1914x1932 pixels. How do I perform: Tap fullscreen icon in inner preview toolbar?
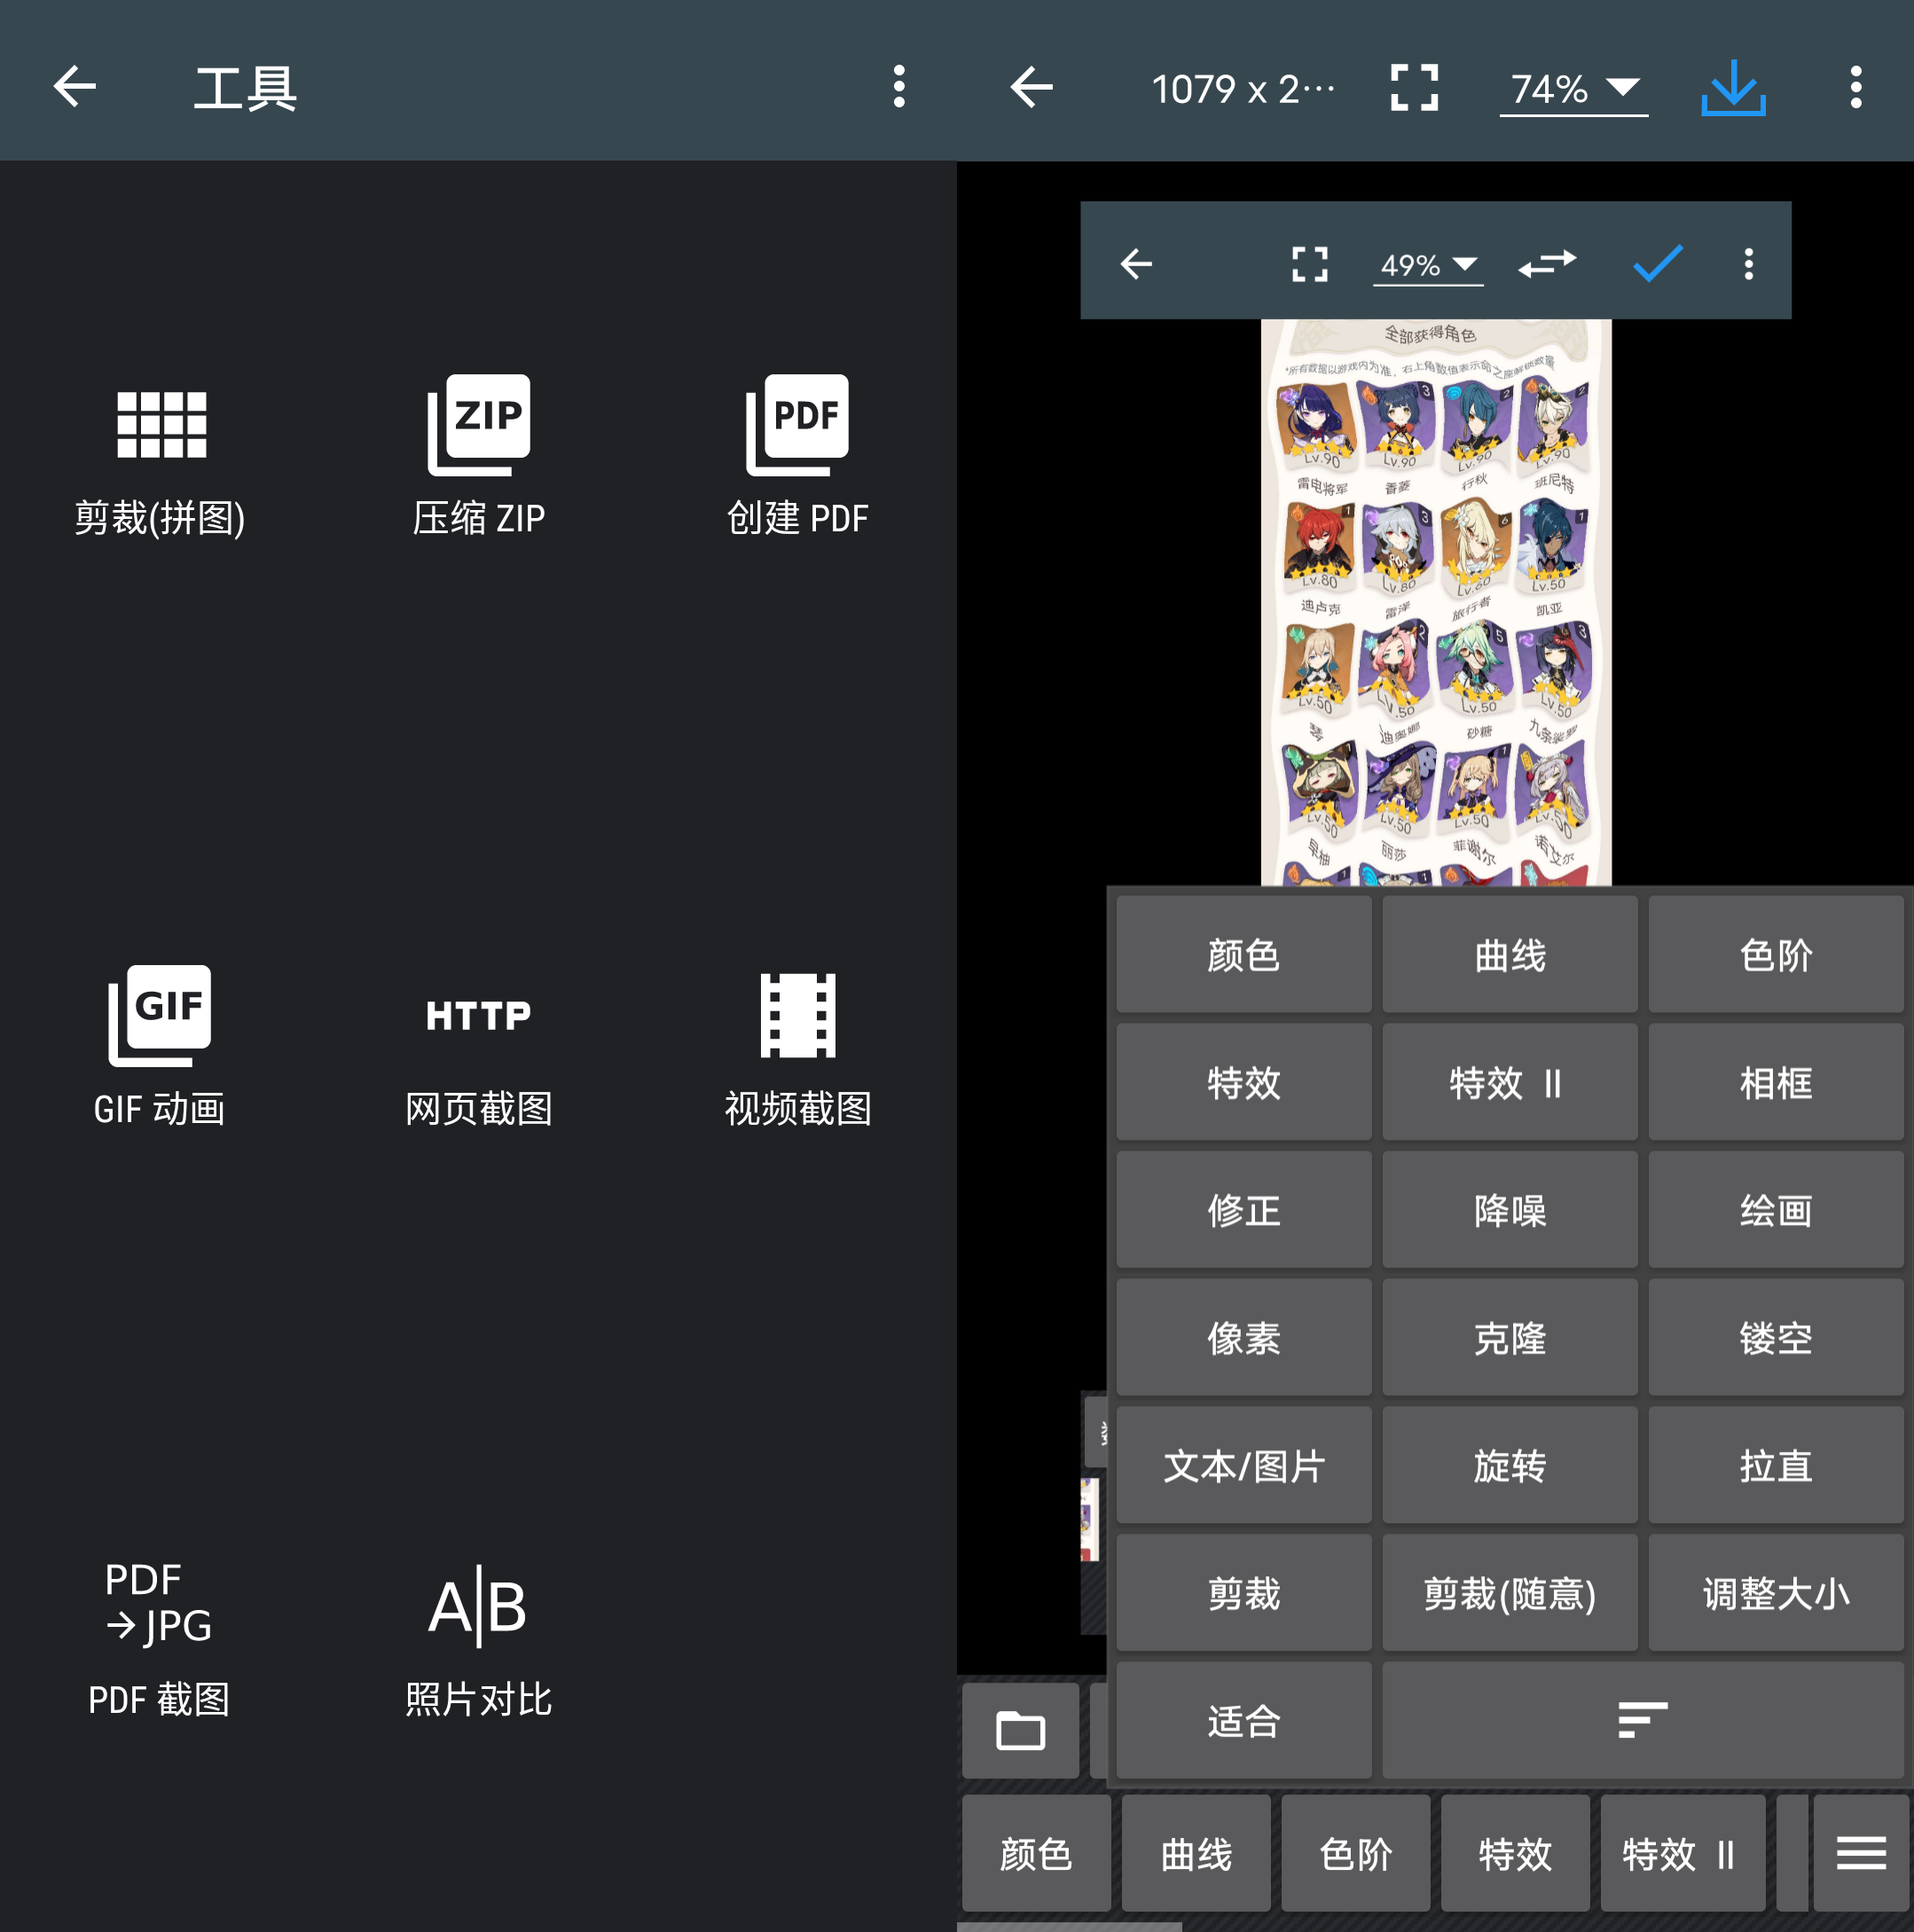pos(1310,264)
